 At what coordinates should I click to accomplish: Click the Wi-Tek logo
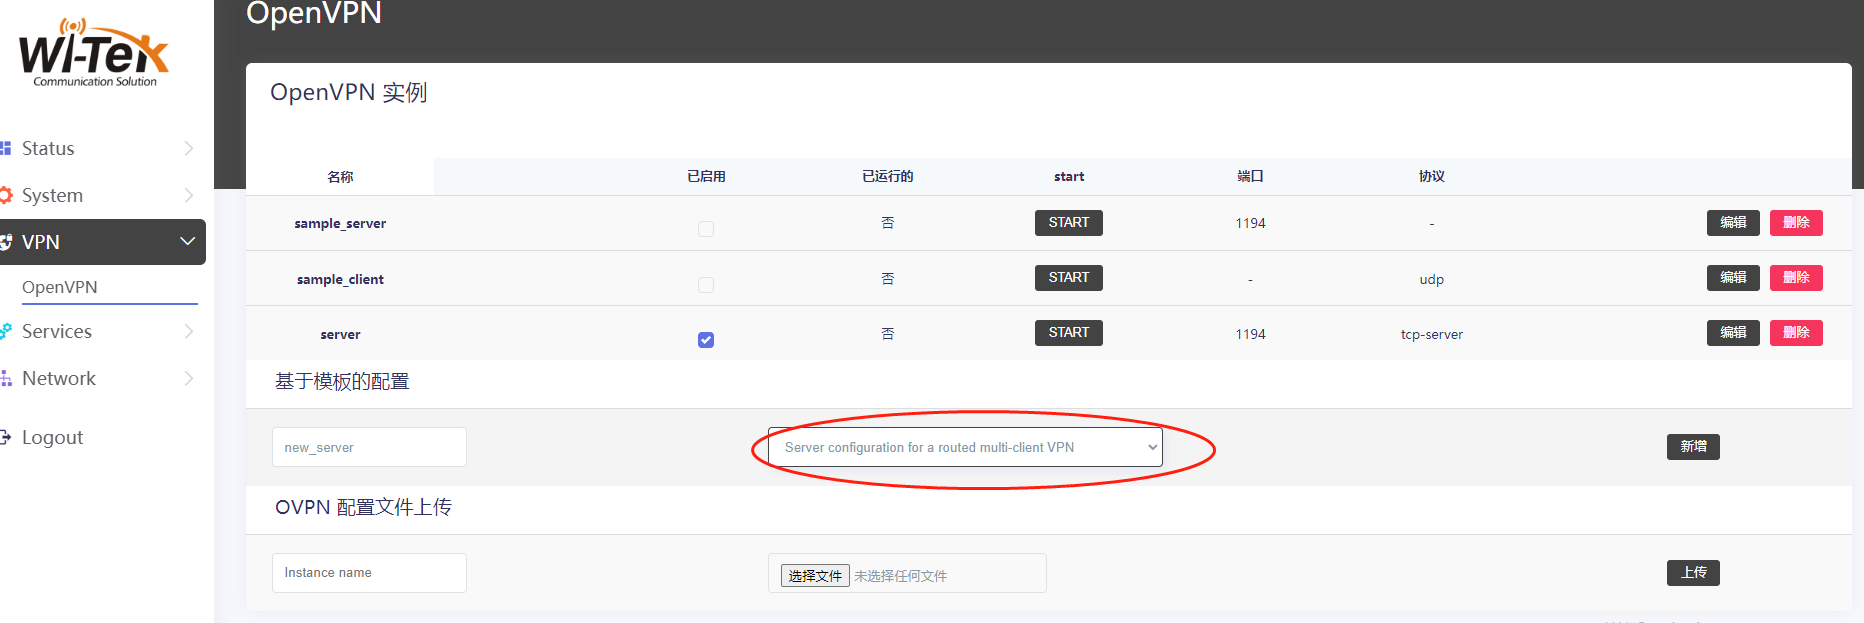point(94,54)
